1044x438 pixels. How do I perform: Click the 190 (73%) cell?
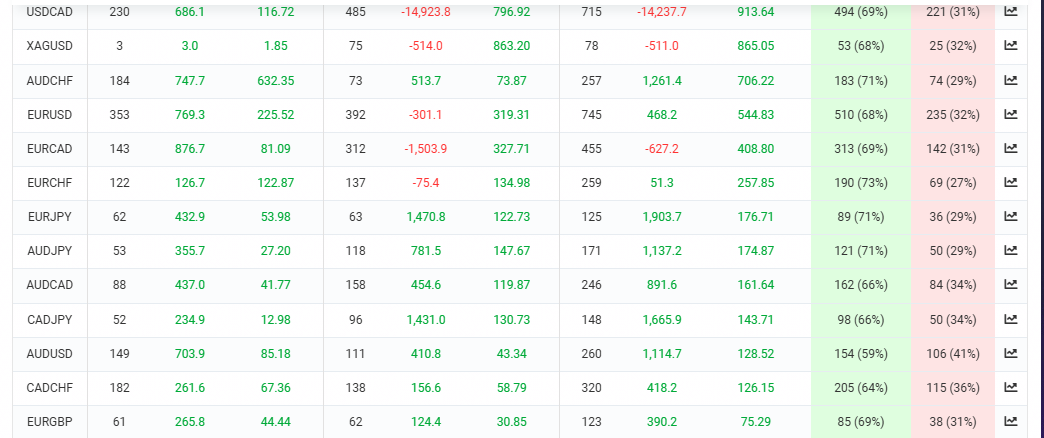click(x=861, y=183)
